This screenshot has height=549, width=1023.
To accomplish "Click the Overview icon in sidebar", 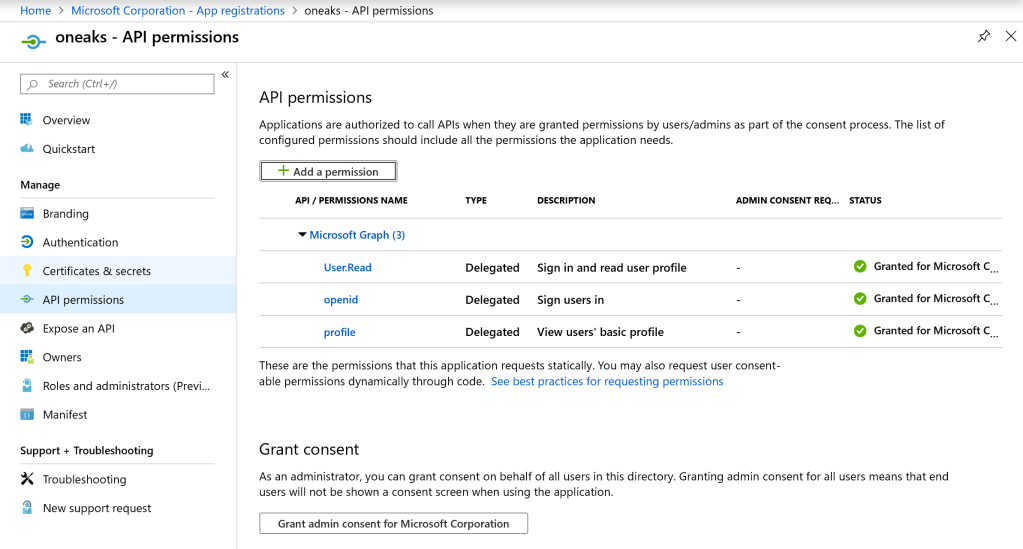I will point(27,120).
